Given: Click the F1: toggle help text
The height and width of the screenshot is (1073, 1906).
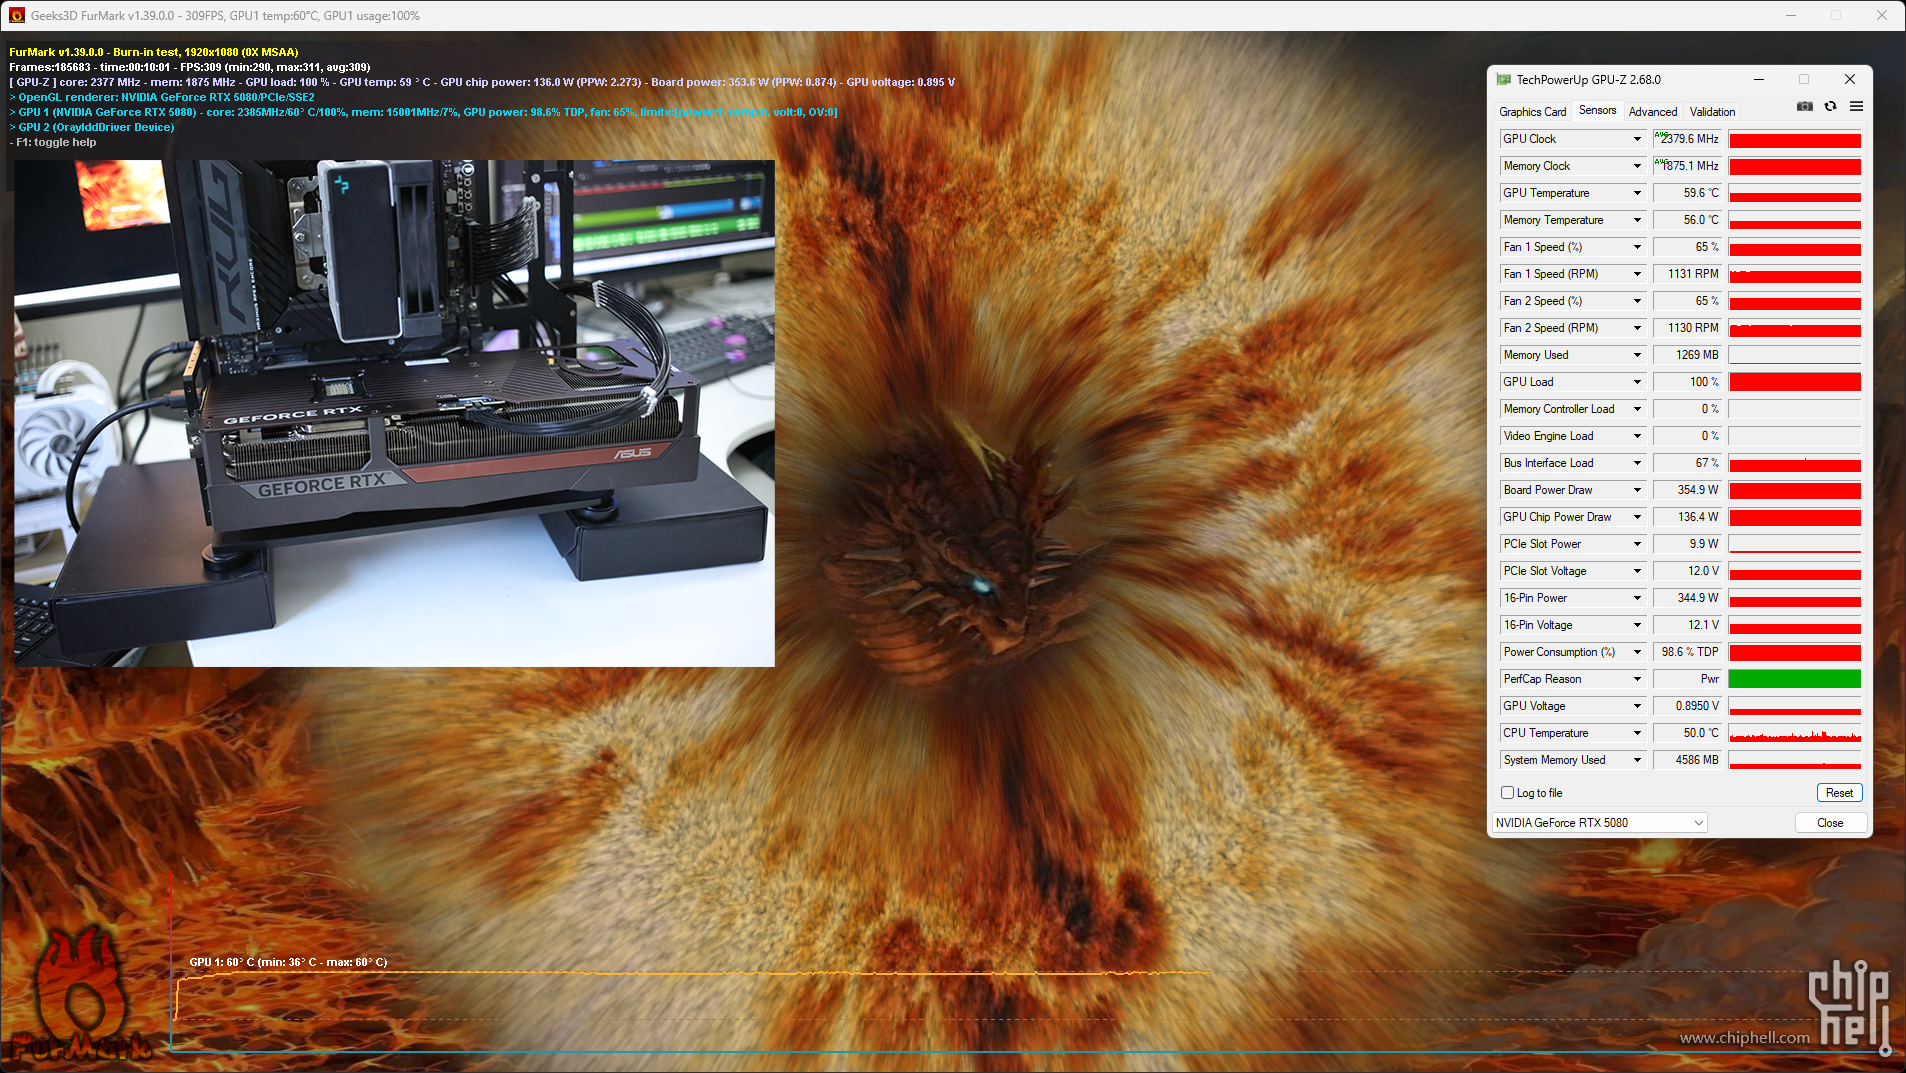Looking at the screenshot, I should pos(53,142).
